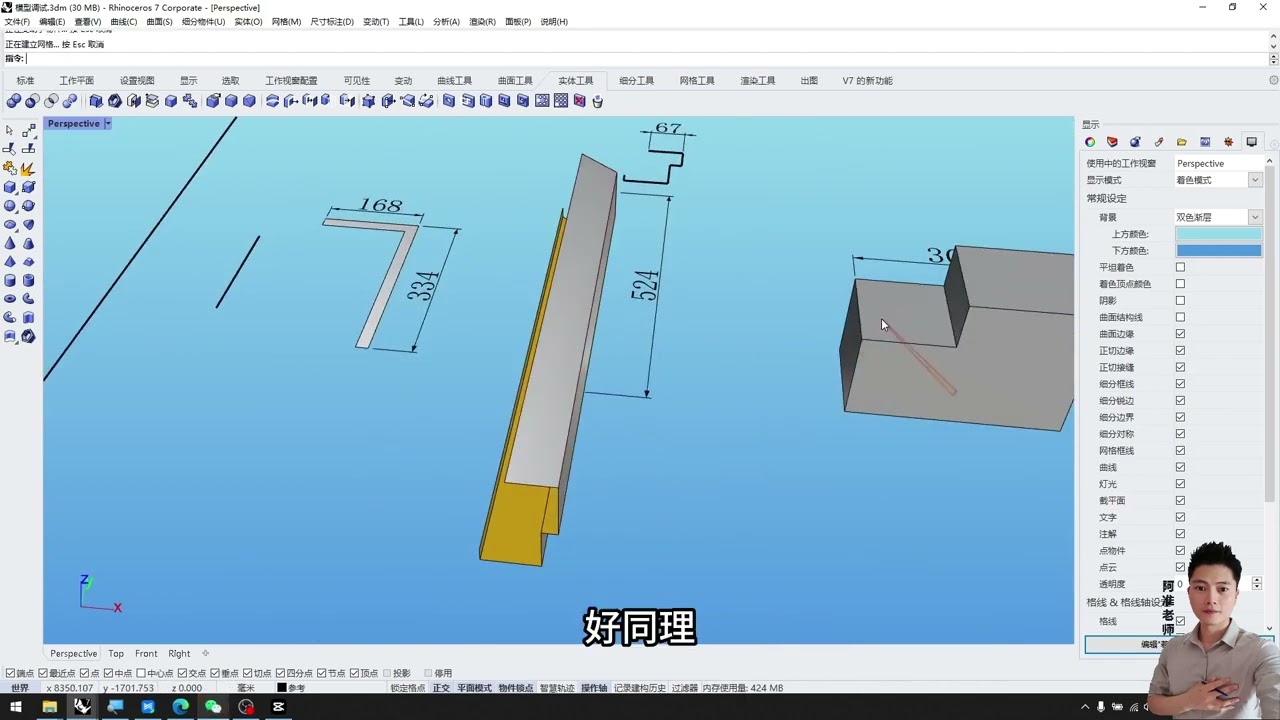
Task: Disable the 网格框线 checkbox
Action: point(1180,450)
